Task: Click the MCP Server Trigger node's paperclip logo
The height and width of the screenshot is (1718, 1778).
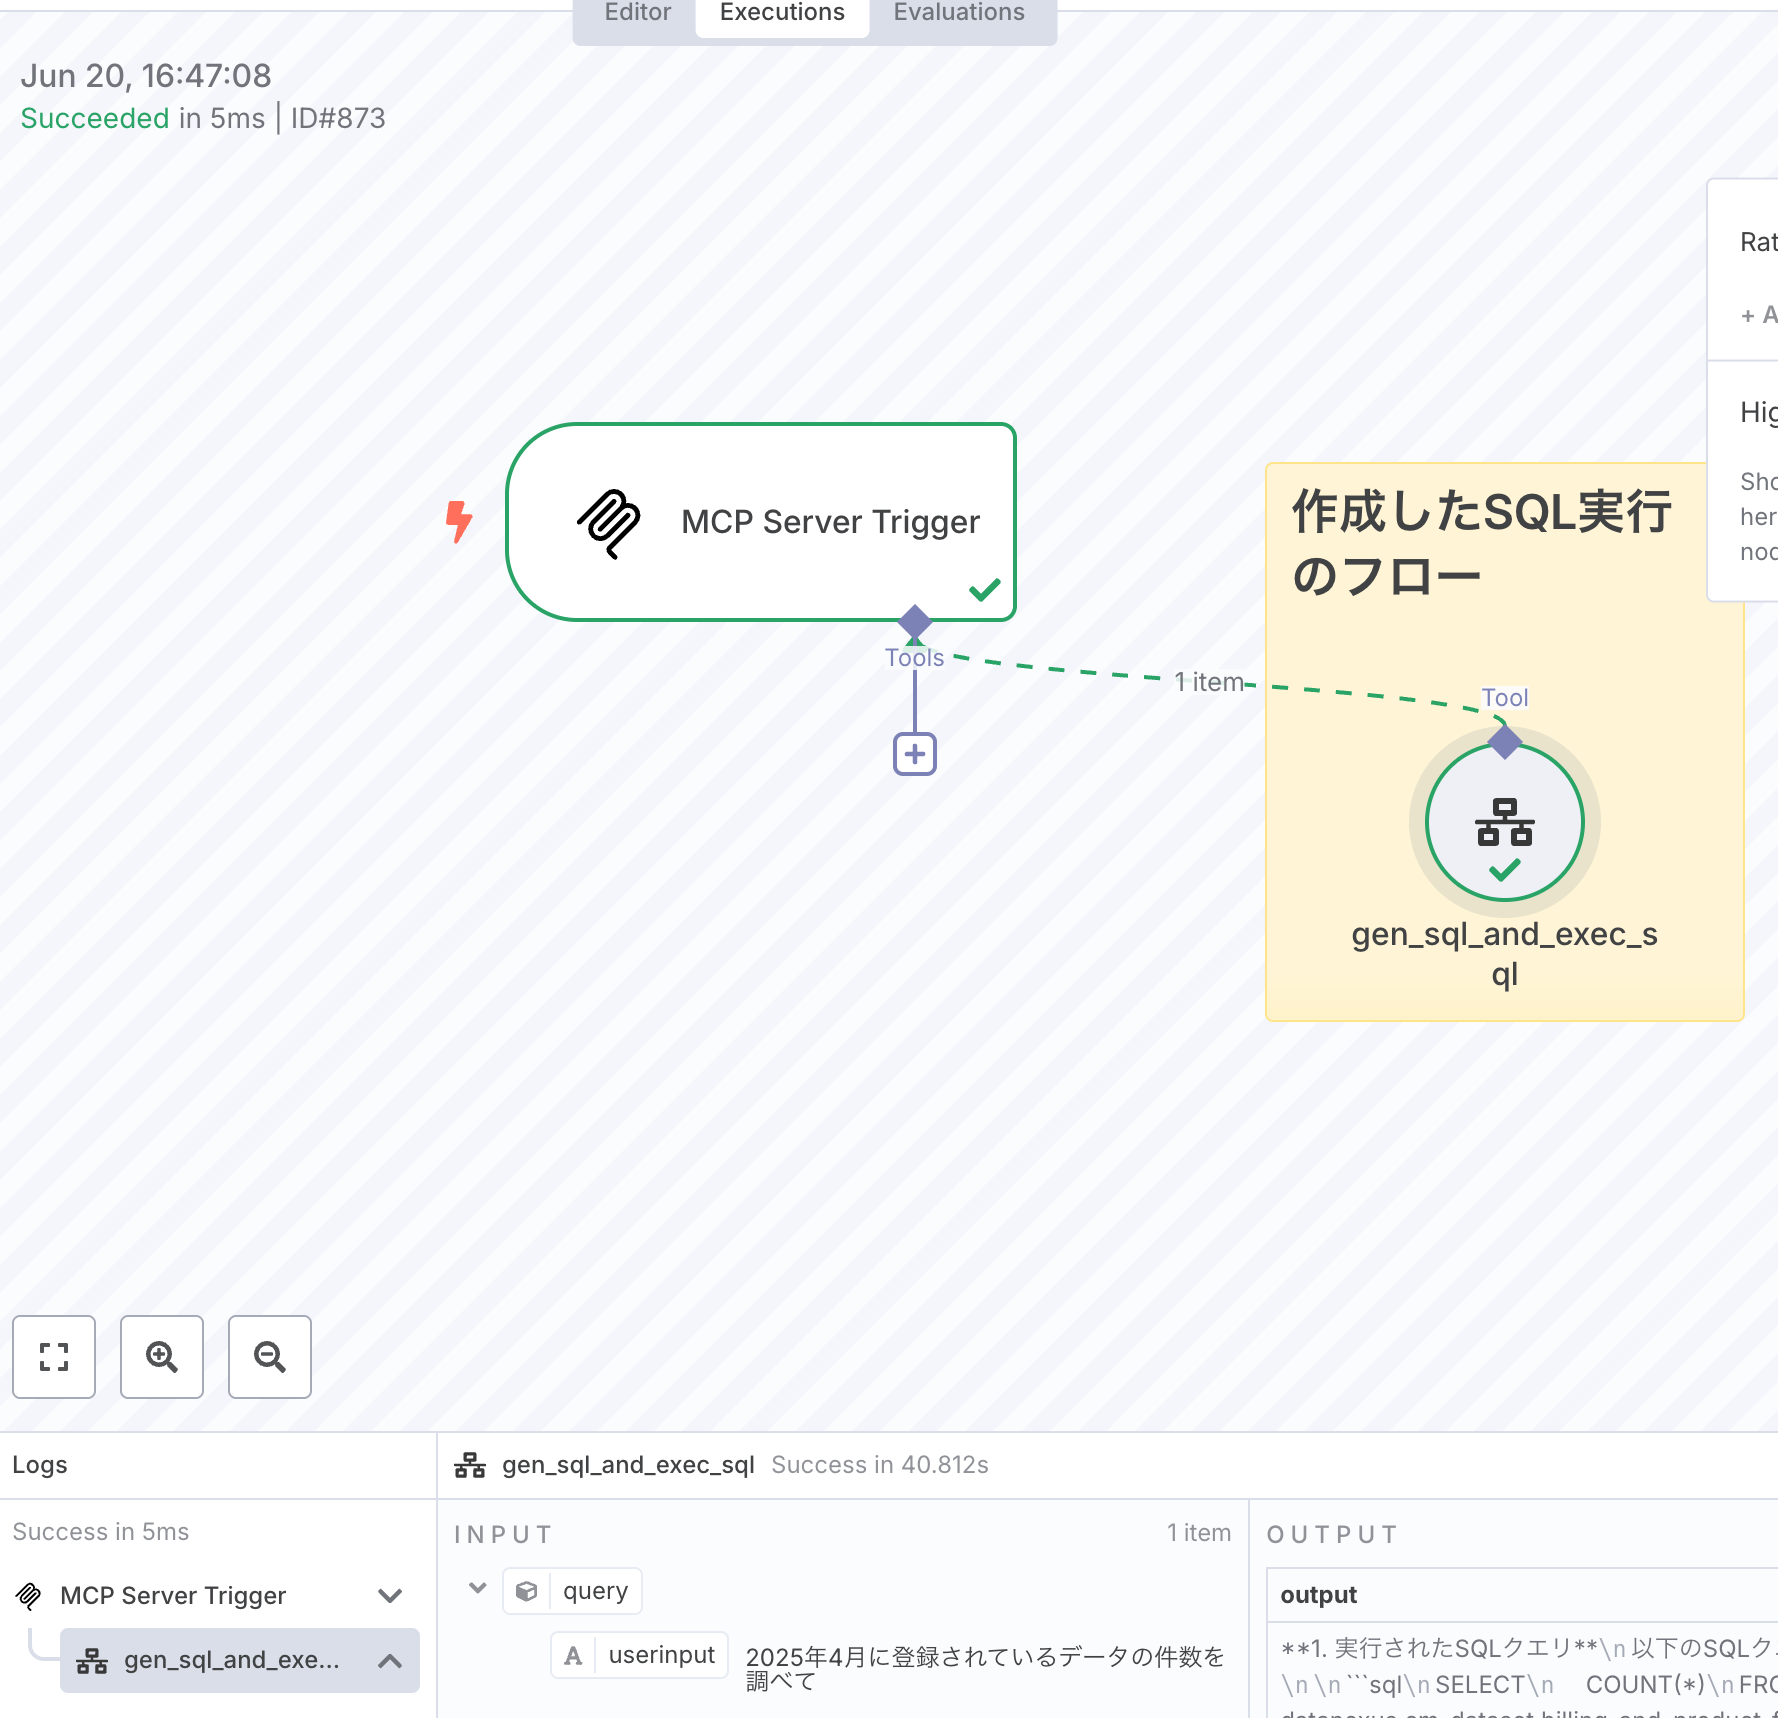Action: pos(608,523)
